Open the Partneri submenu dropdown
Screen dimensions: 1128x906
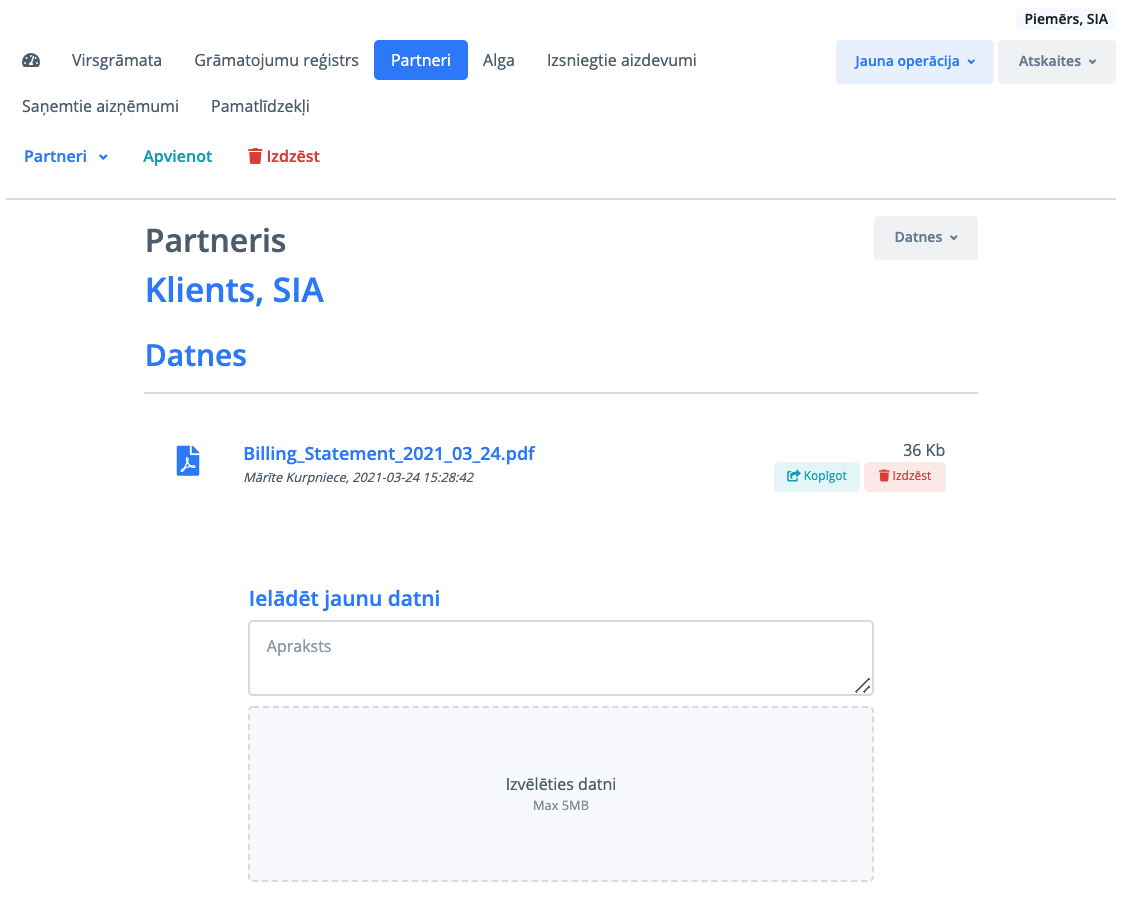pyautogui.click(x=66, y=156)
